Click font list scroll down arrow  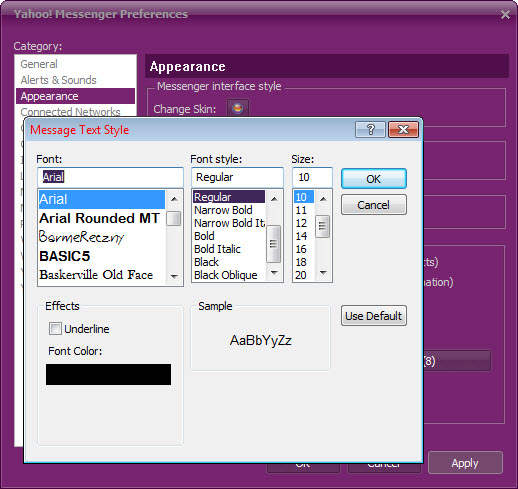pyautogui.click(x=174, y=276)
